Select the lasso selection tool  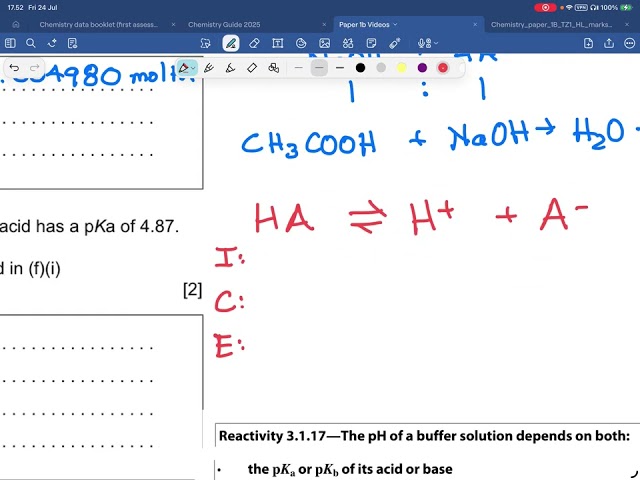[206, 43]
